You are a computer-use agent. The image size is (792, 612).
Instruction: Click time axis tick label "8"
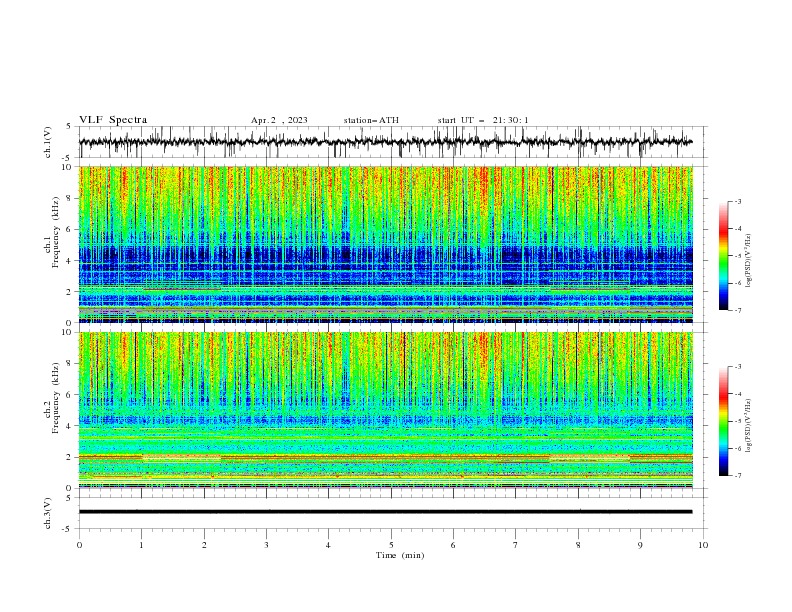click(x=578, y=545)
